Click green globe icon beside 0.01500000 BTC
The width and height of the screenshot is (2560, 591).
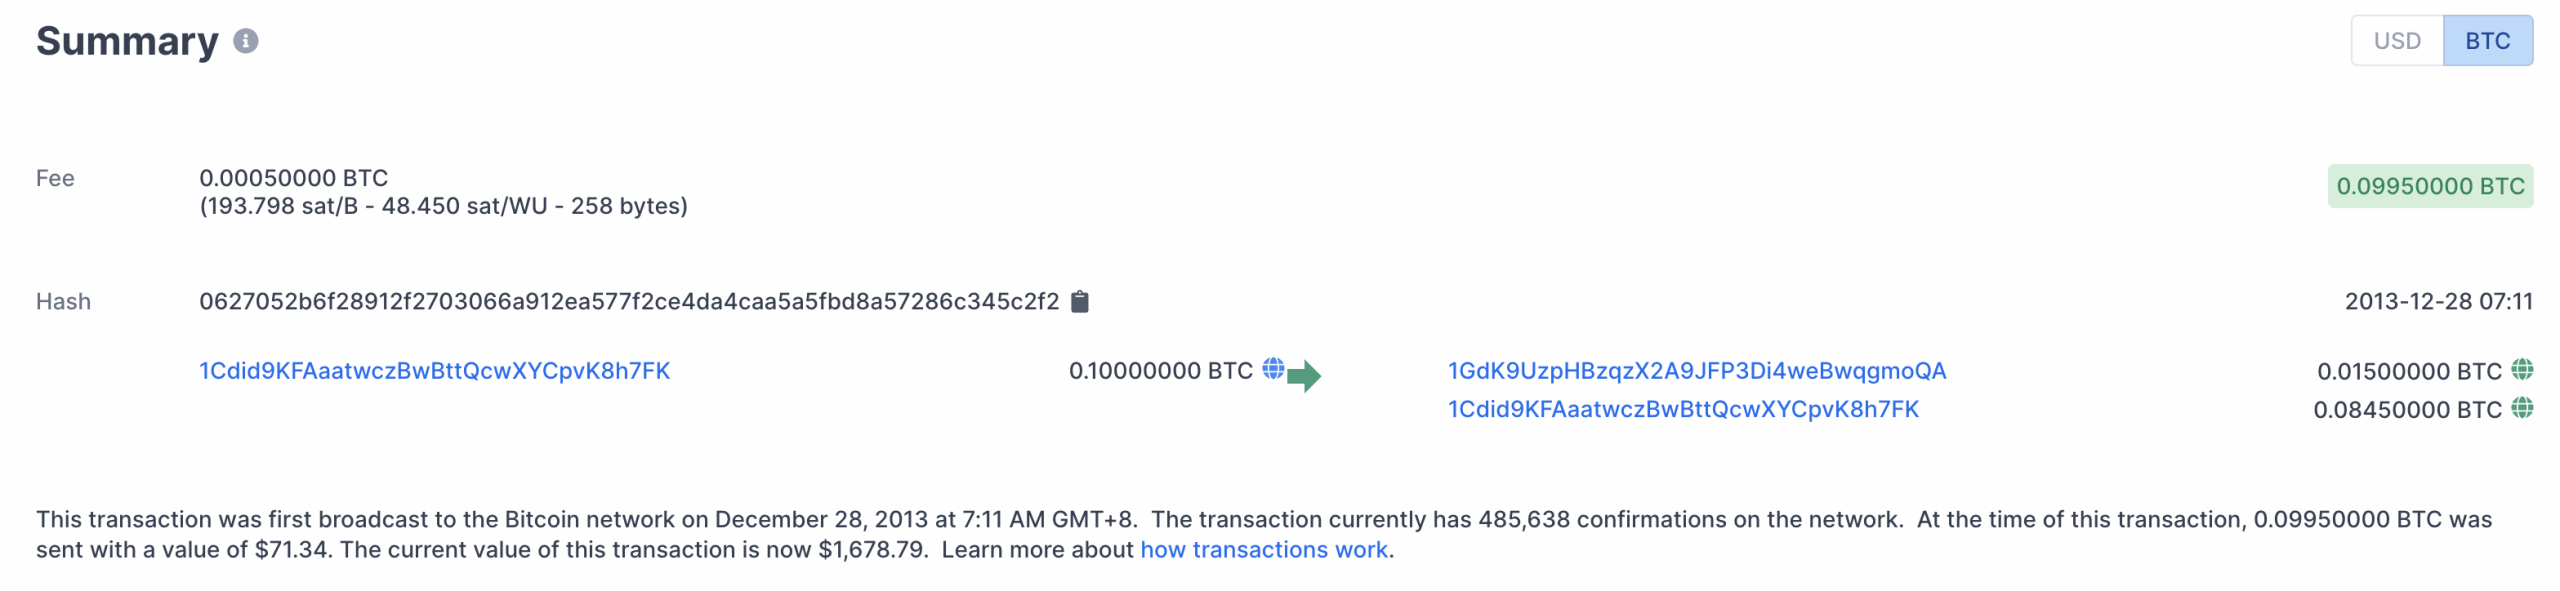(x=2522, y=370)
